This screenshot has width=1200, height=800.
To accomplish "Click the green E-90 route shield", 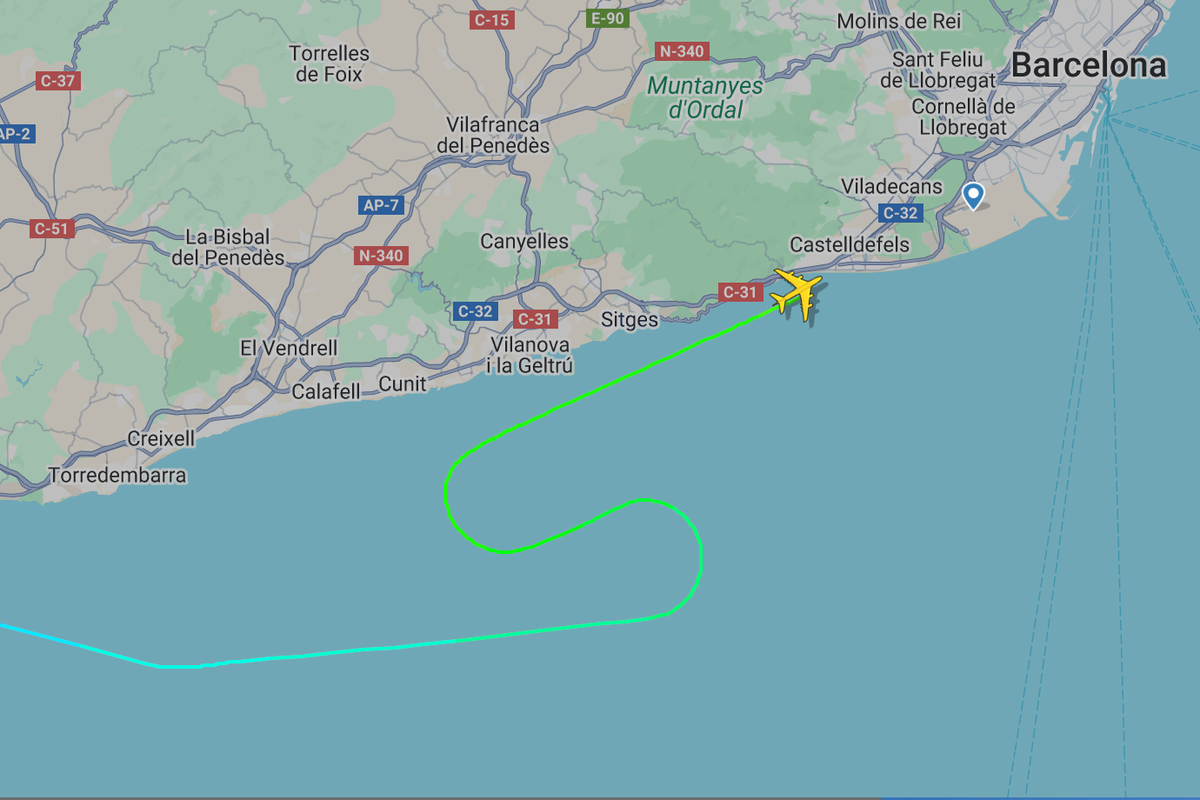I will tap(607, 18).
